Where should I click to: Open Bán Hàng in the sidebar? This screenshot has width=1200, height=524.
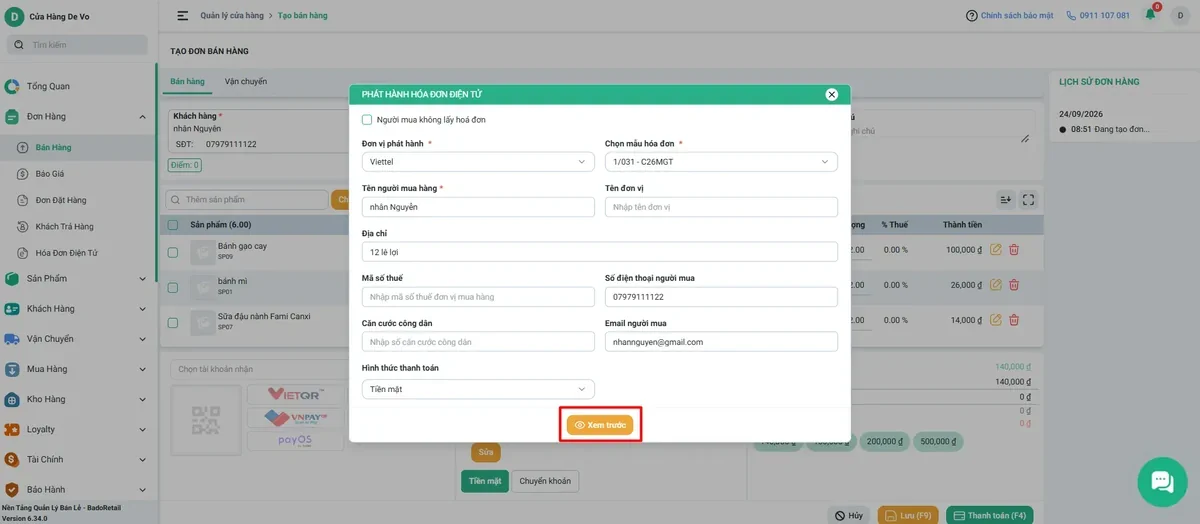(x=53, y=147)
